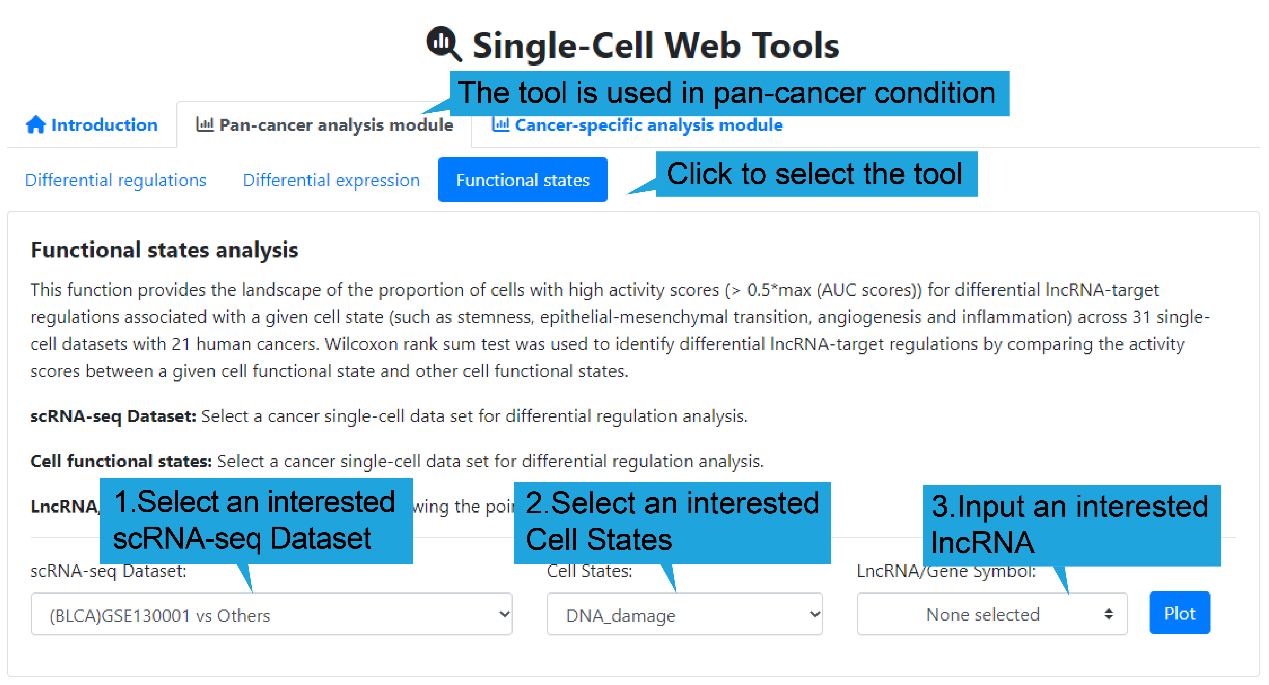Click the bar chart icon on Pan-cancer tab
This screenshot has height=685, width=1269.
point(205,125)
